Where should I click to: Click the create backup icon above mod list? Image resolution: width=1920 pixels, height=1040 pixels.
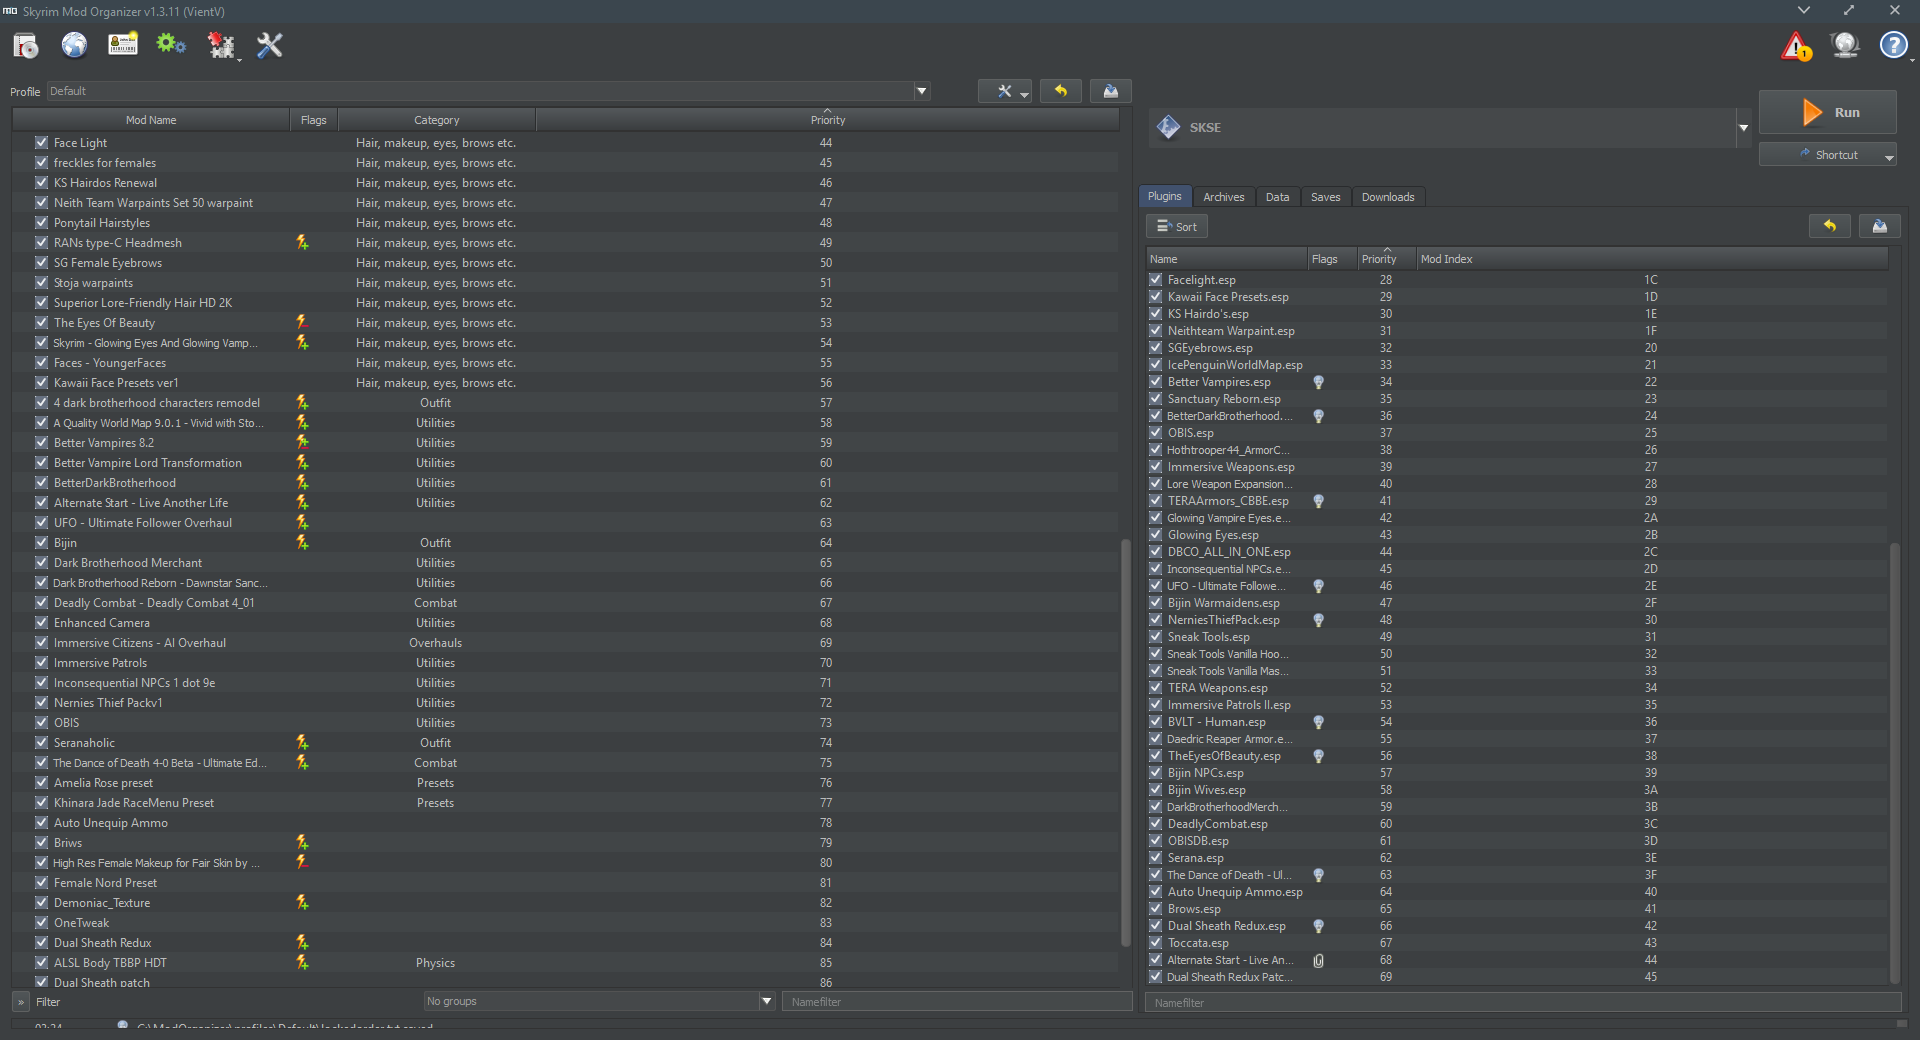click(1111, 91)
